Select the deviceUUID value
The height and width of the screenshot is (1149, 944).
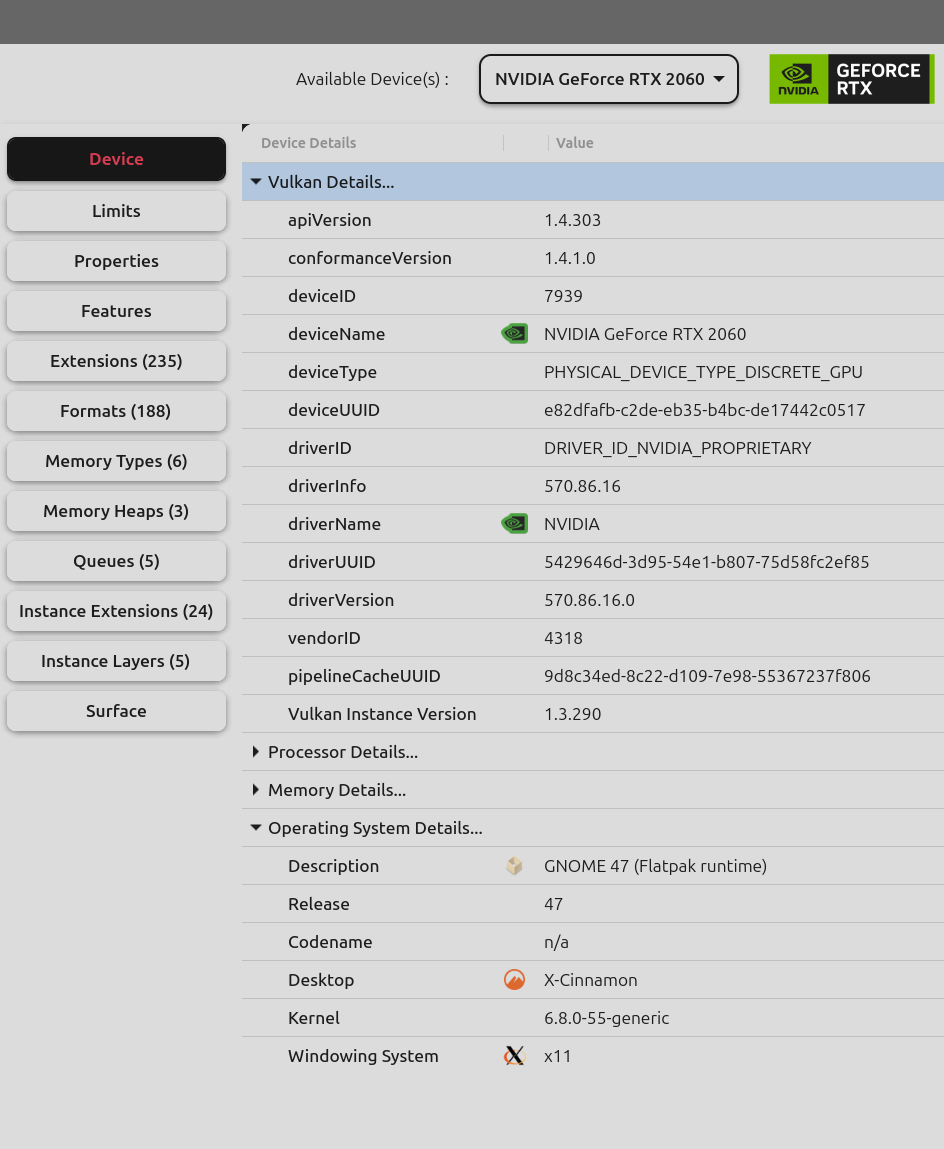704,410
